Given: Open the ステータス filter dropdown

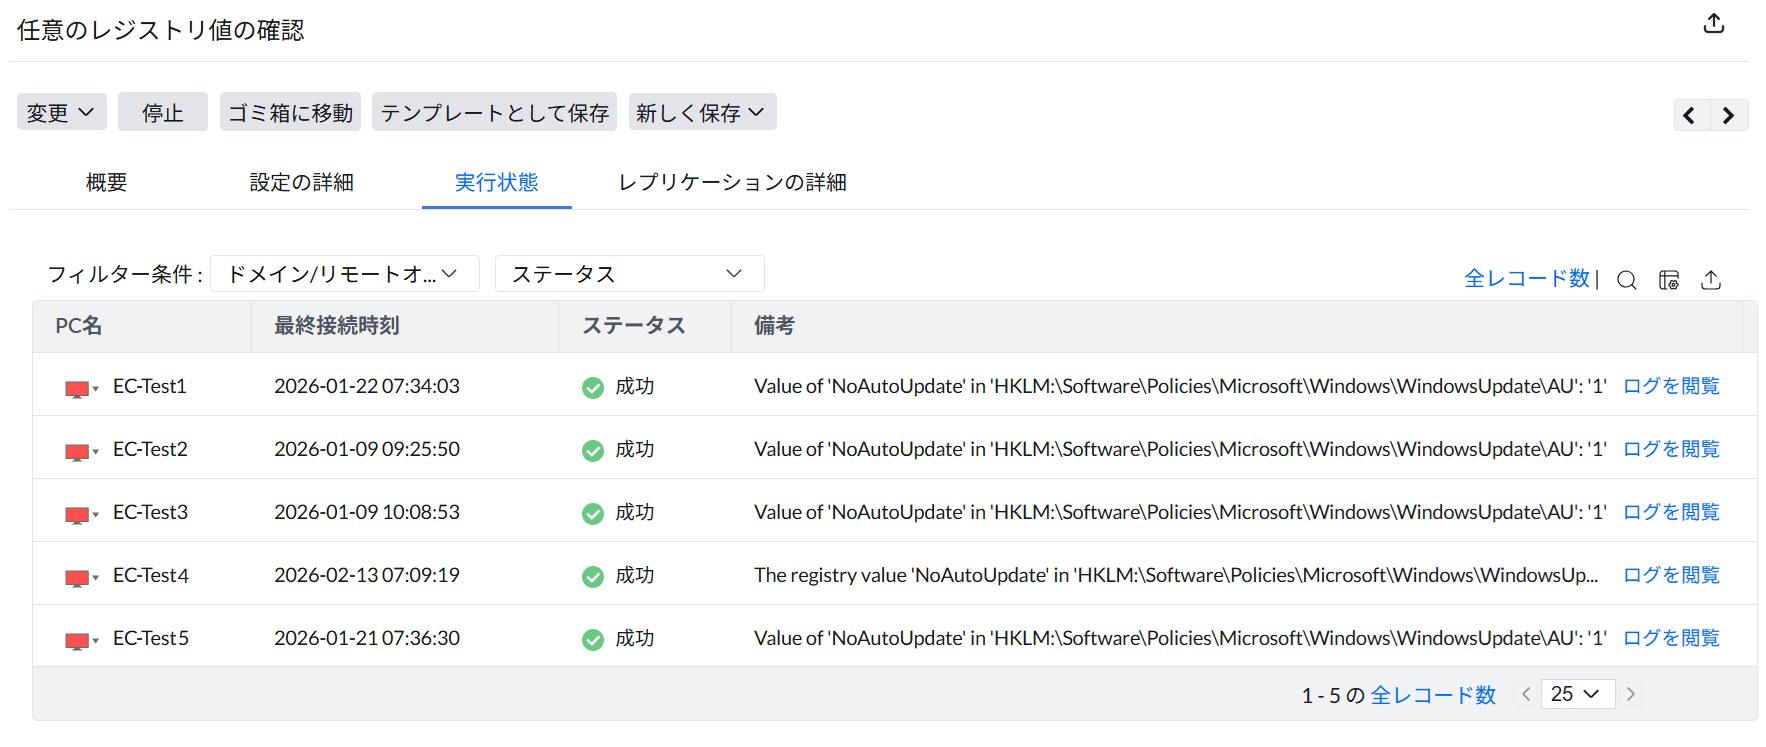Looking at the screenshot, I should tap(629, 274).
